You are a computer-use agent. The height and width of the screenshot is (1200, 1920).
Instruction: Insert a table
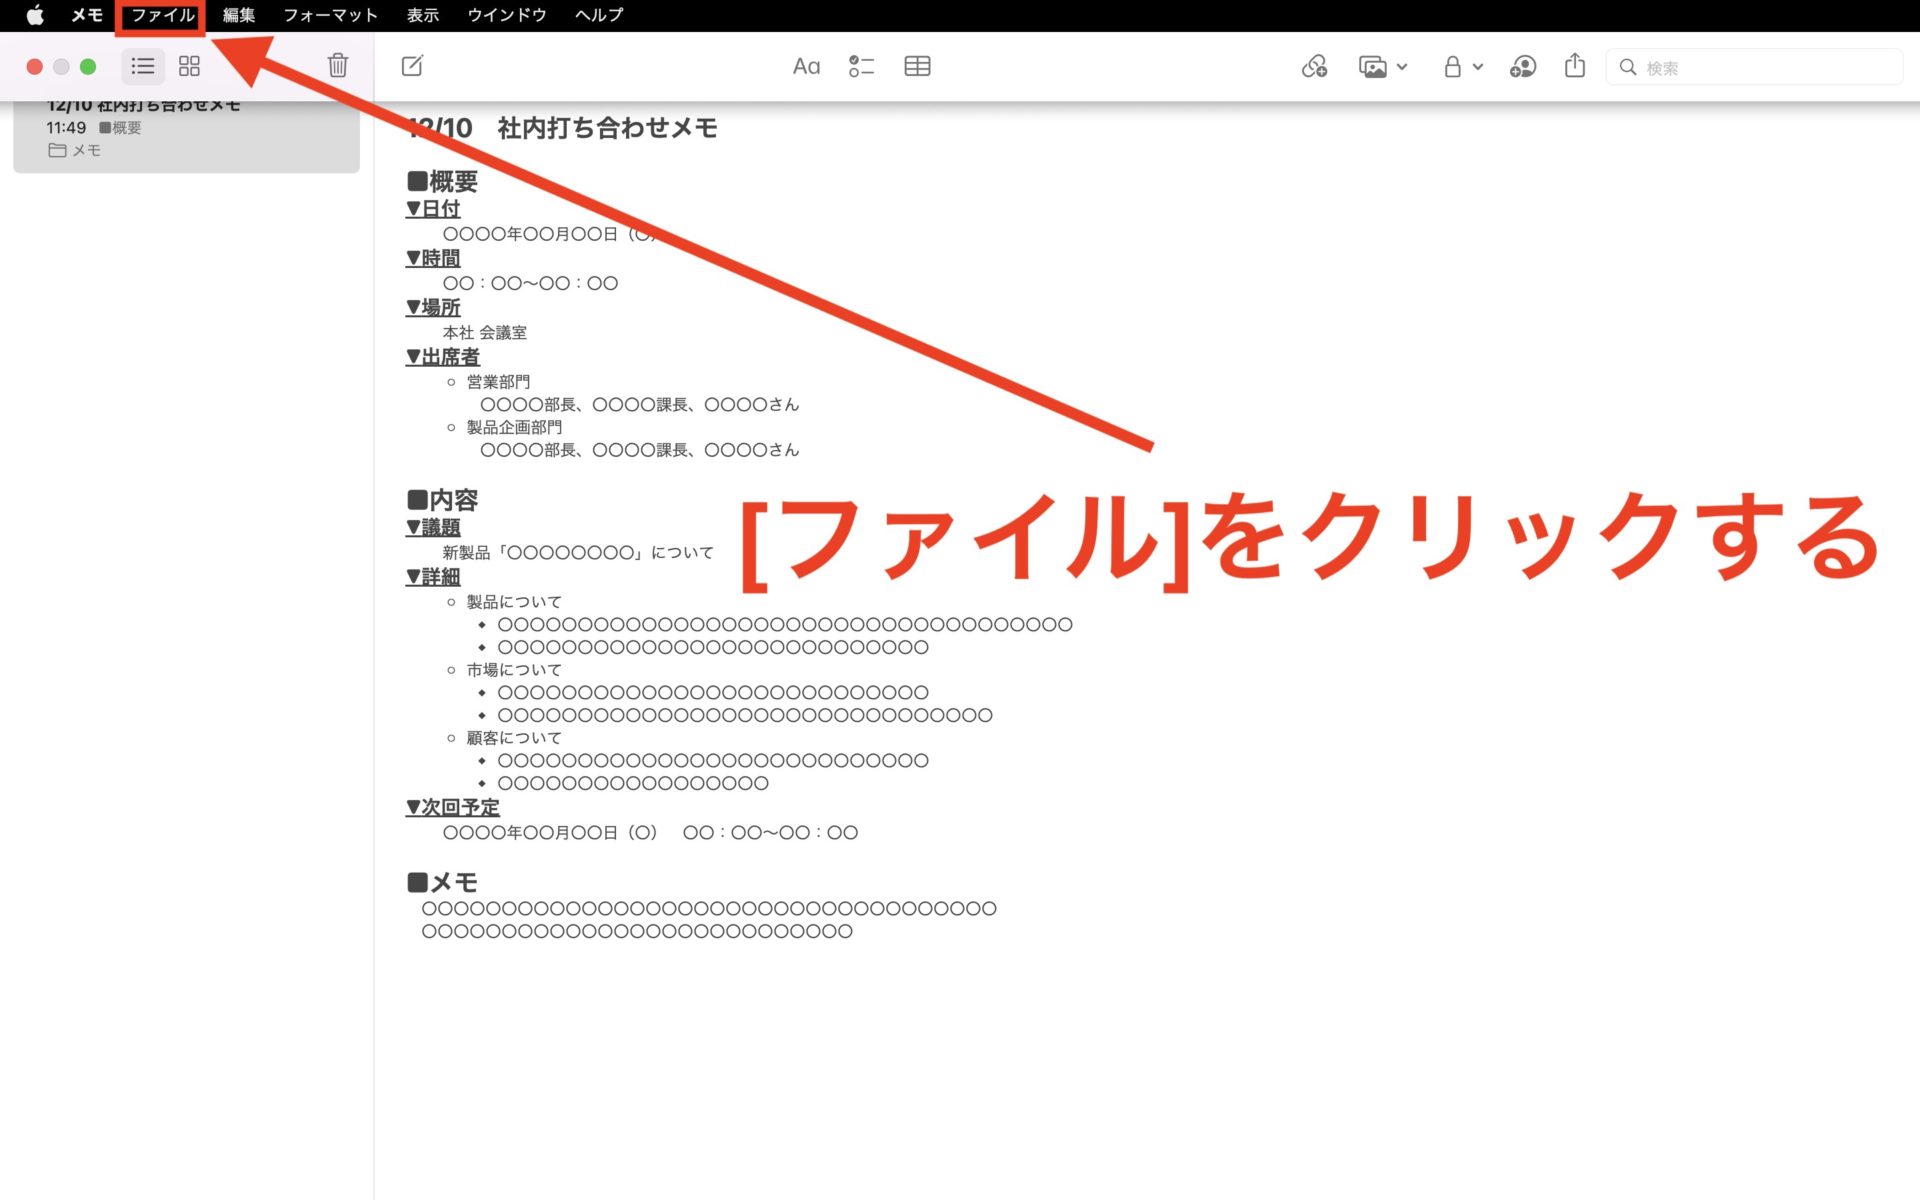917,67
